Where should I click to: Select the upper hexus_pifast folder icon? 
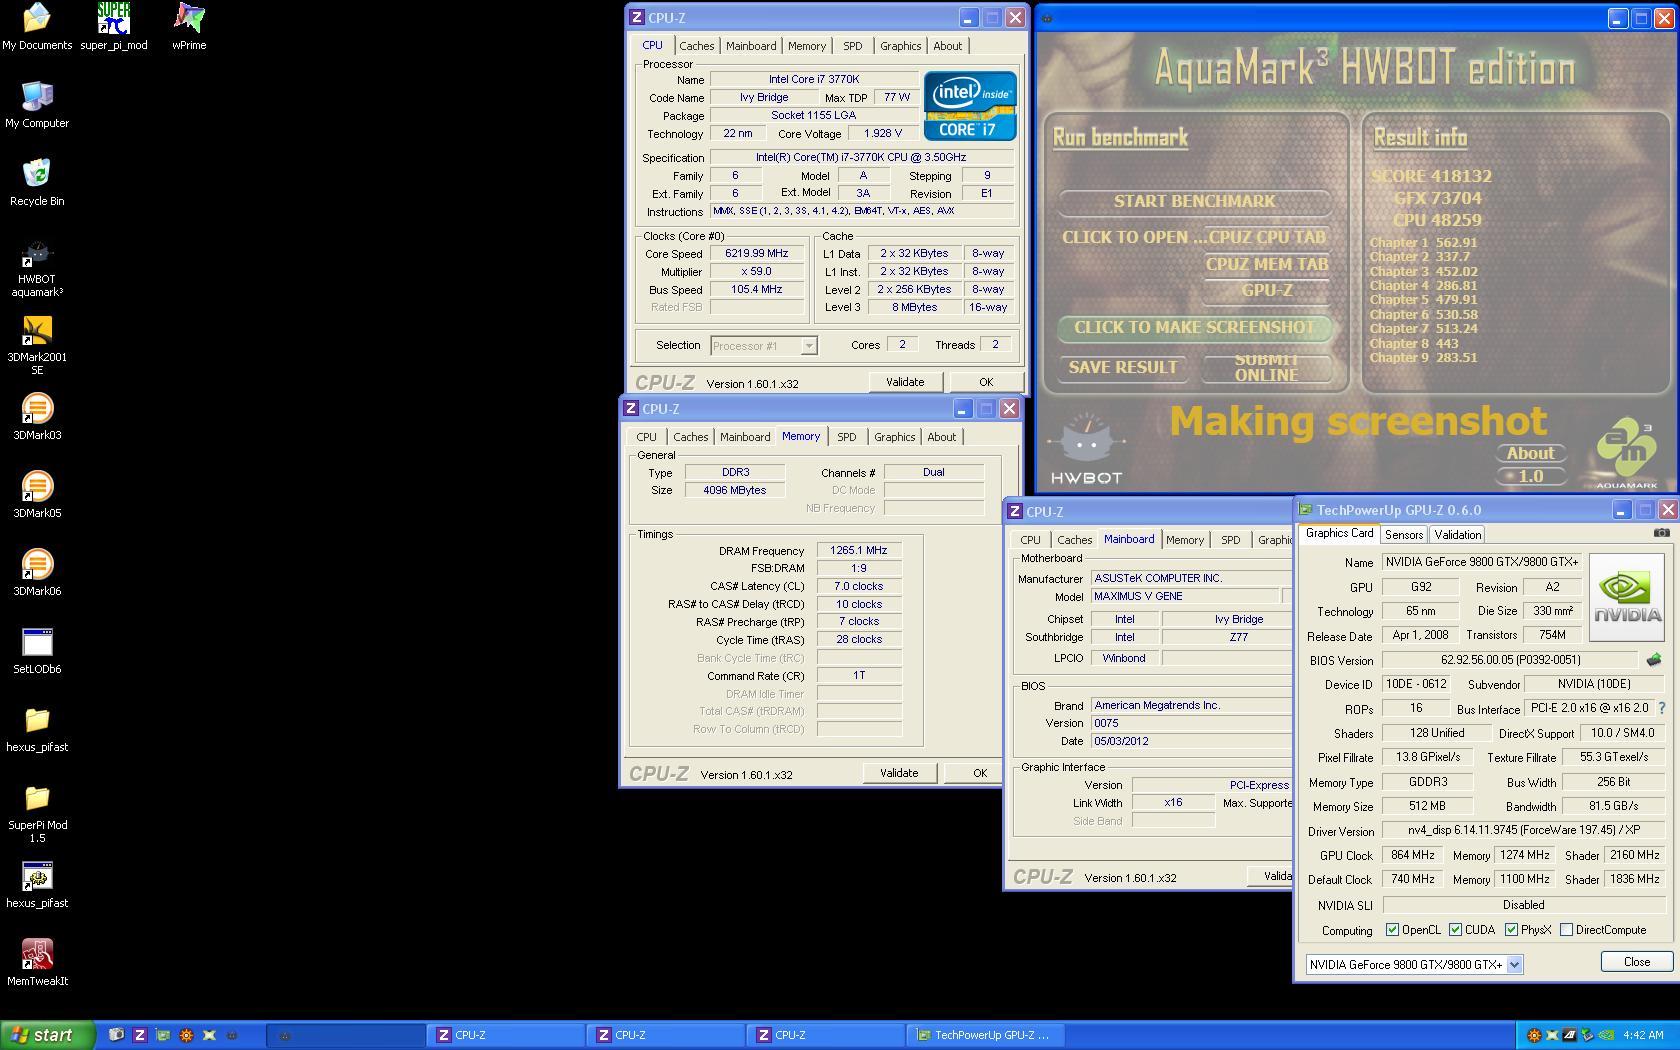[37, 729]
